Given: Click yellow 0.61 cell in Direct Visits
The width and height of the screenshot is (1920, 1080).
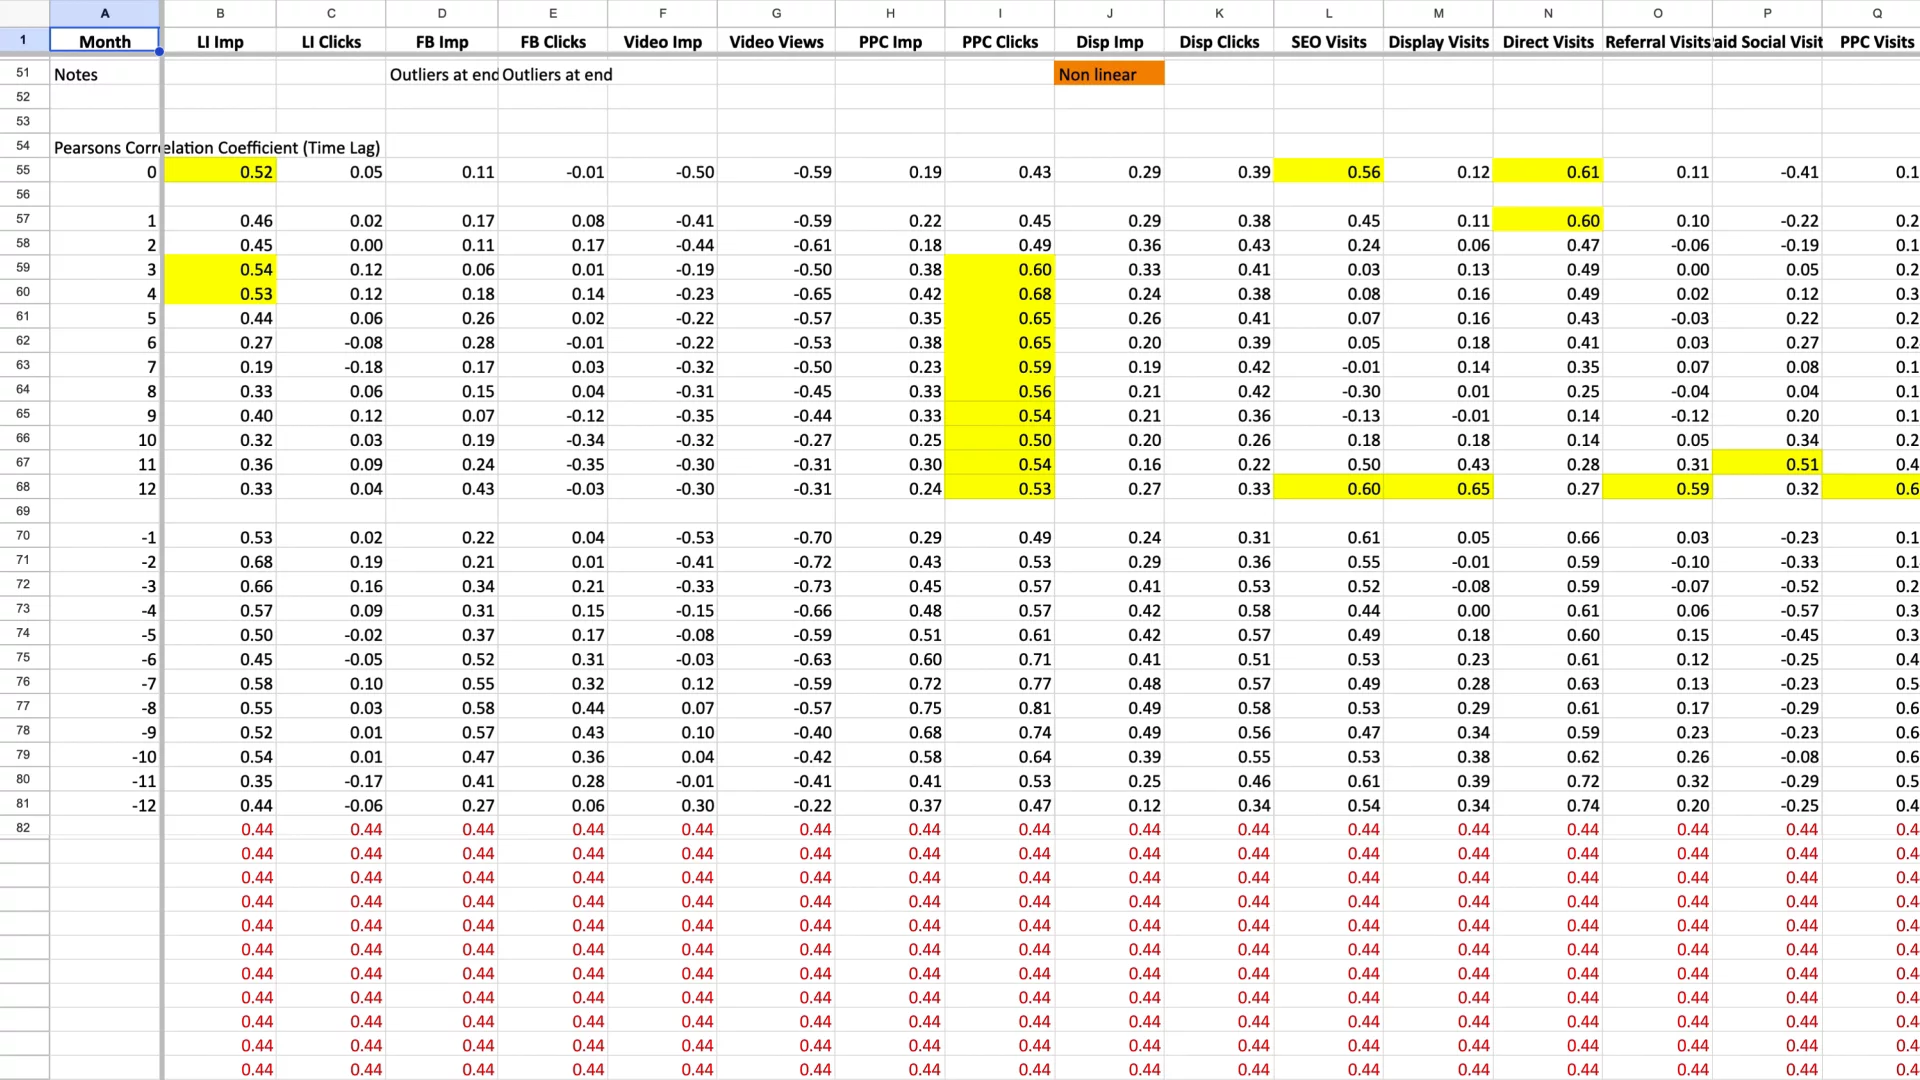Looking at the screenshot, I should pos(1547,172).
